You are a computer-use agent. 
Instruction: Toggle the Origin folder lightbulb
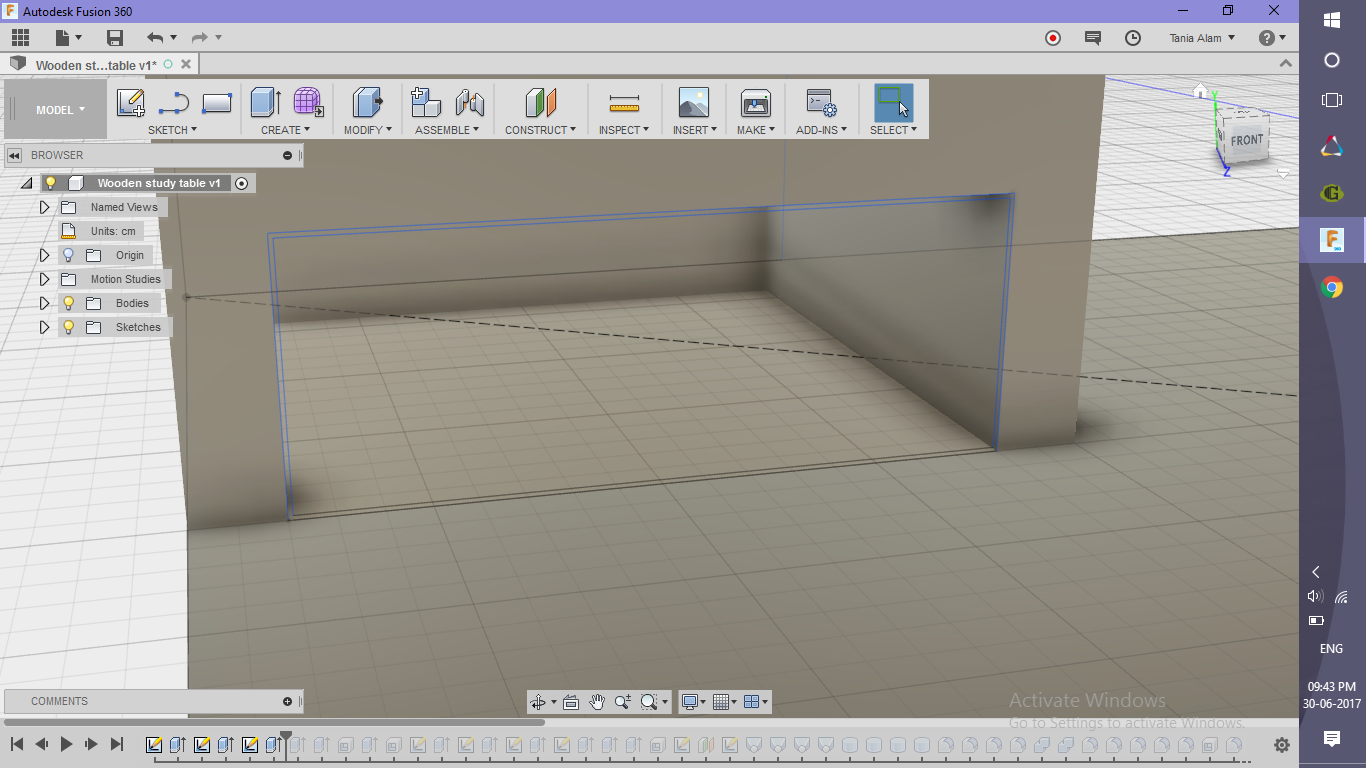tap(68, 255)
